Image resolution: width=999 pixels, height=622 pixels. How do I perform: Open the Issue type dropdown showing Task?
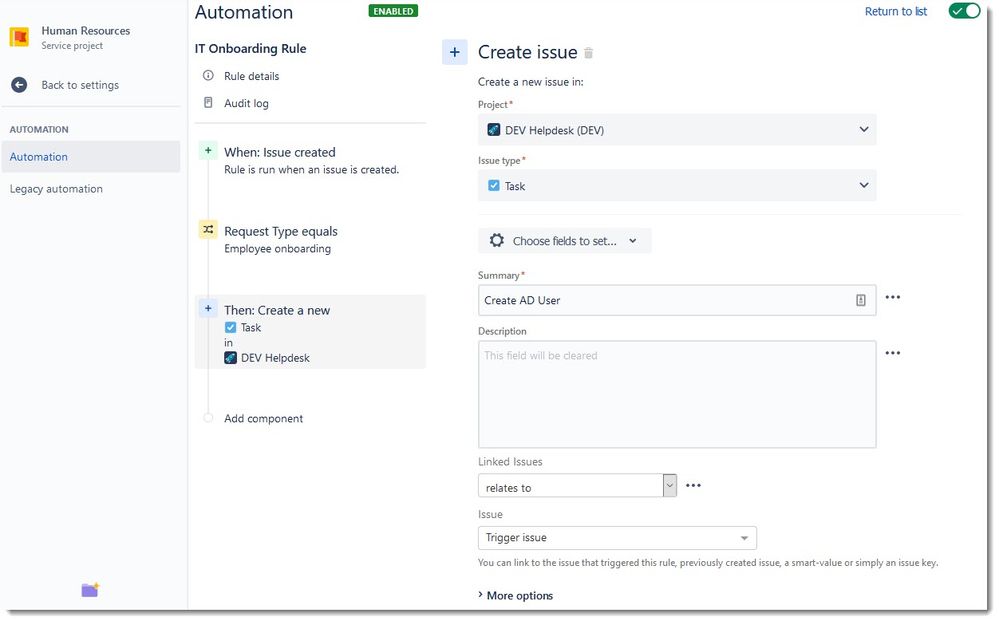pos(677,185)
